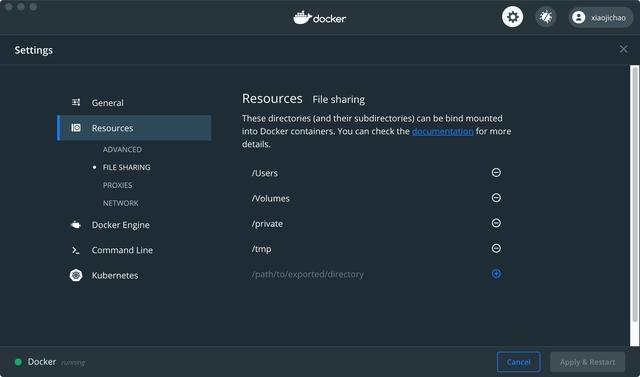Click the Kubernetes wheel icon
The image size is (640, 377).
pyautogui.click(x=76, y=275)
